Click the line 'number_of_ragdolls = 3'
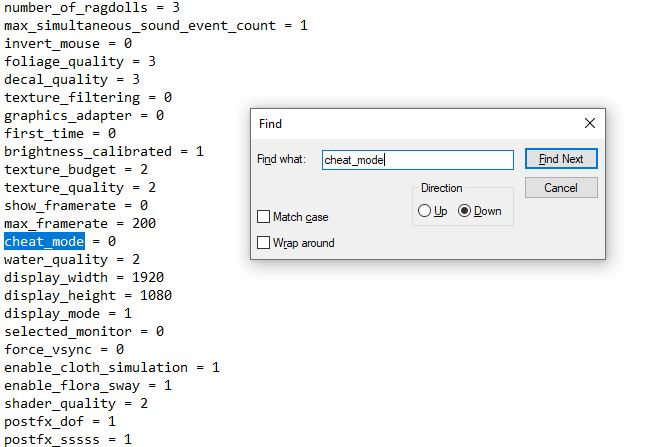 92,7
